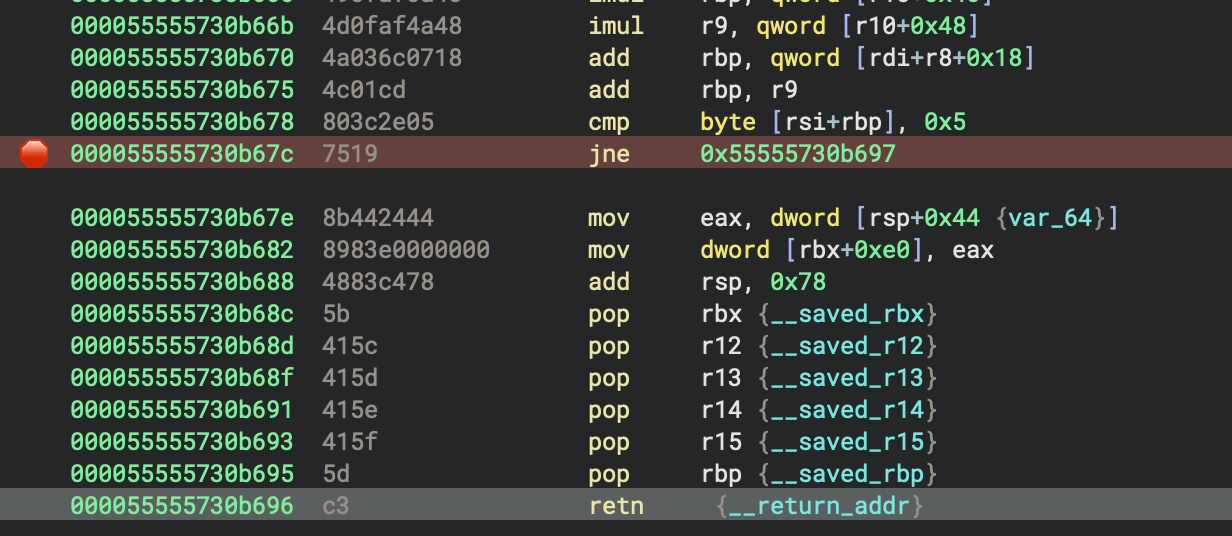
Task: Click opcode bytes 7519
Action: [350, 154]
